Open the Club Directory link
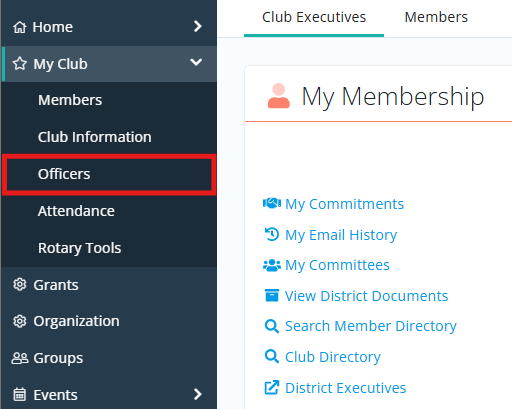Image resolution: width=512 pixels, height=409 pixels. (333, 357)
